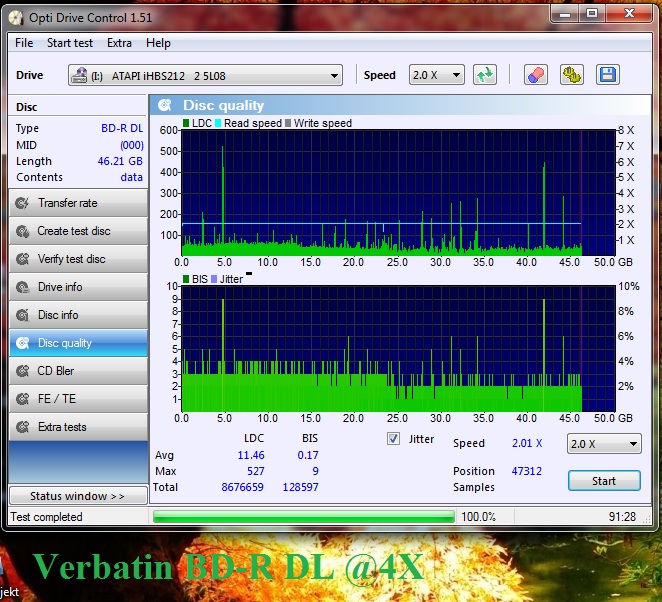This screenshot has width=662, height=602.
Task: Click the 100.0% progress percentage
Action: (478, 517)
